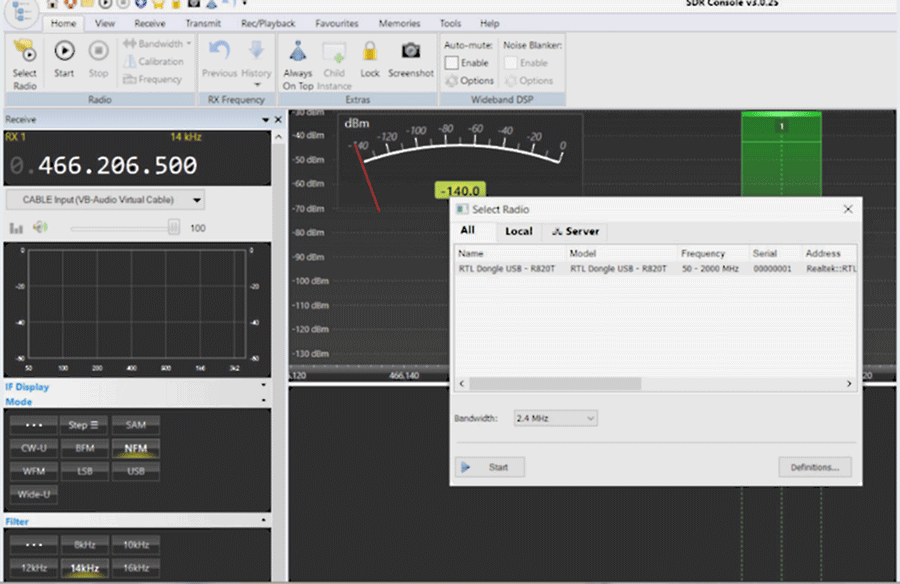Select LSB mode
This screenshot has width=900, height=584.
point(84,471)
